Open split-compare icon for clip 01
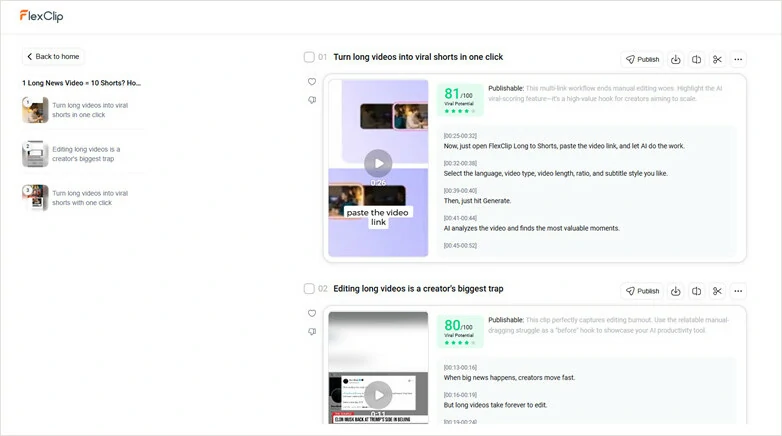This screenshot has width=782, height=436. coord(697,59)
